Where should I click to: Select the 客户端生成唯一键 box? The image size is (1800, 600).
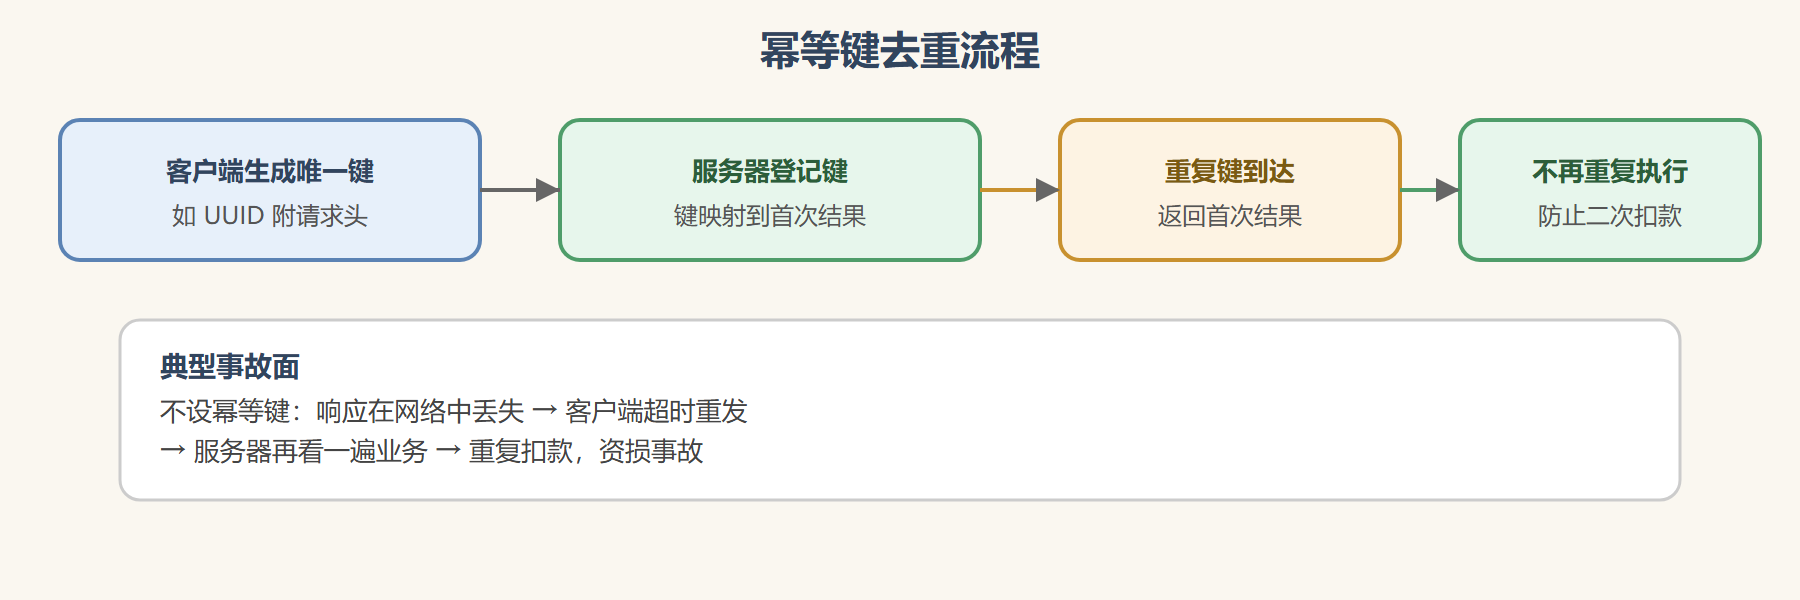click(x=270, y=190)
